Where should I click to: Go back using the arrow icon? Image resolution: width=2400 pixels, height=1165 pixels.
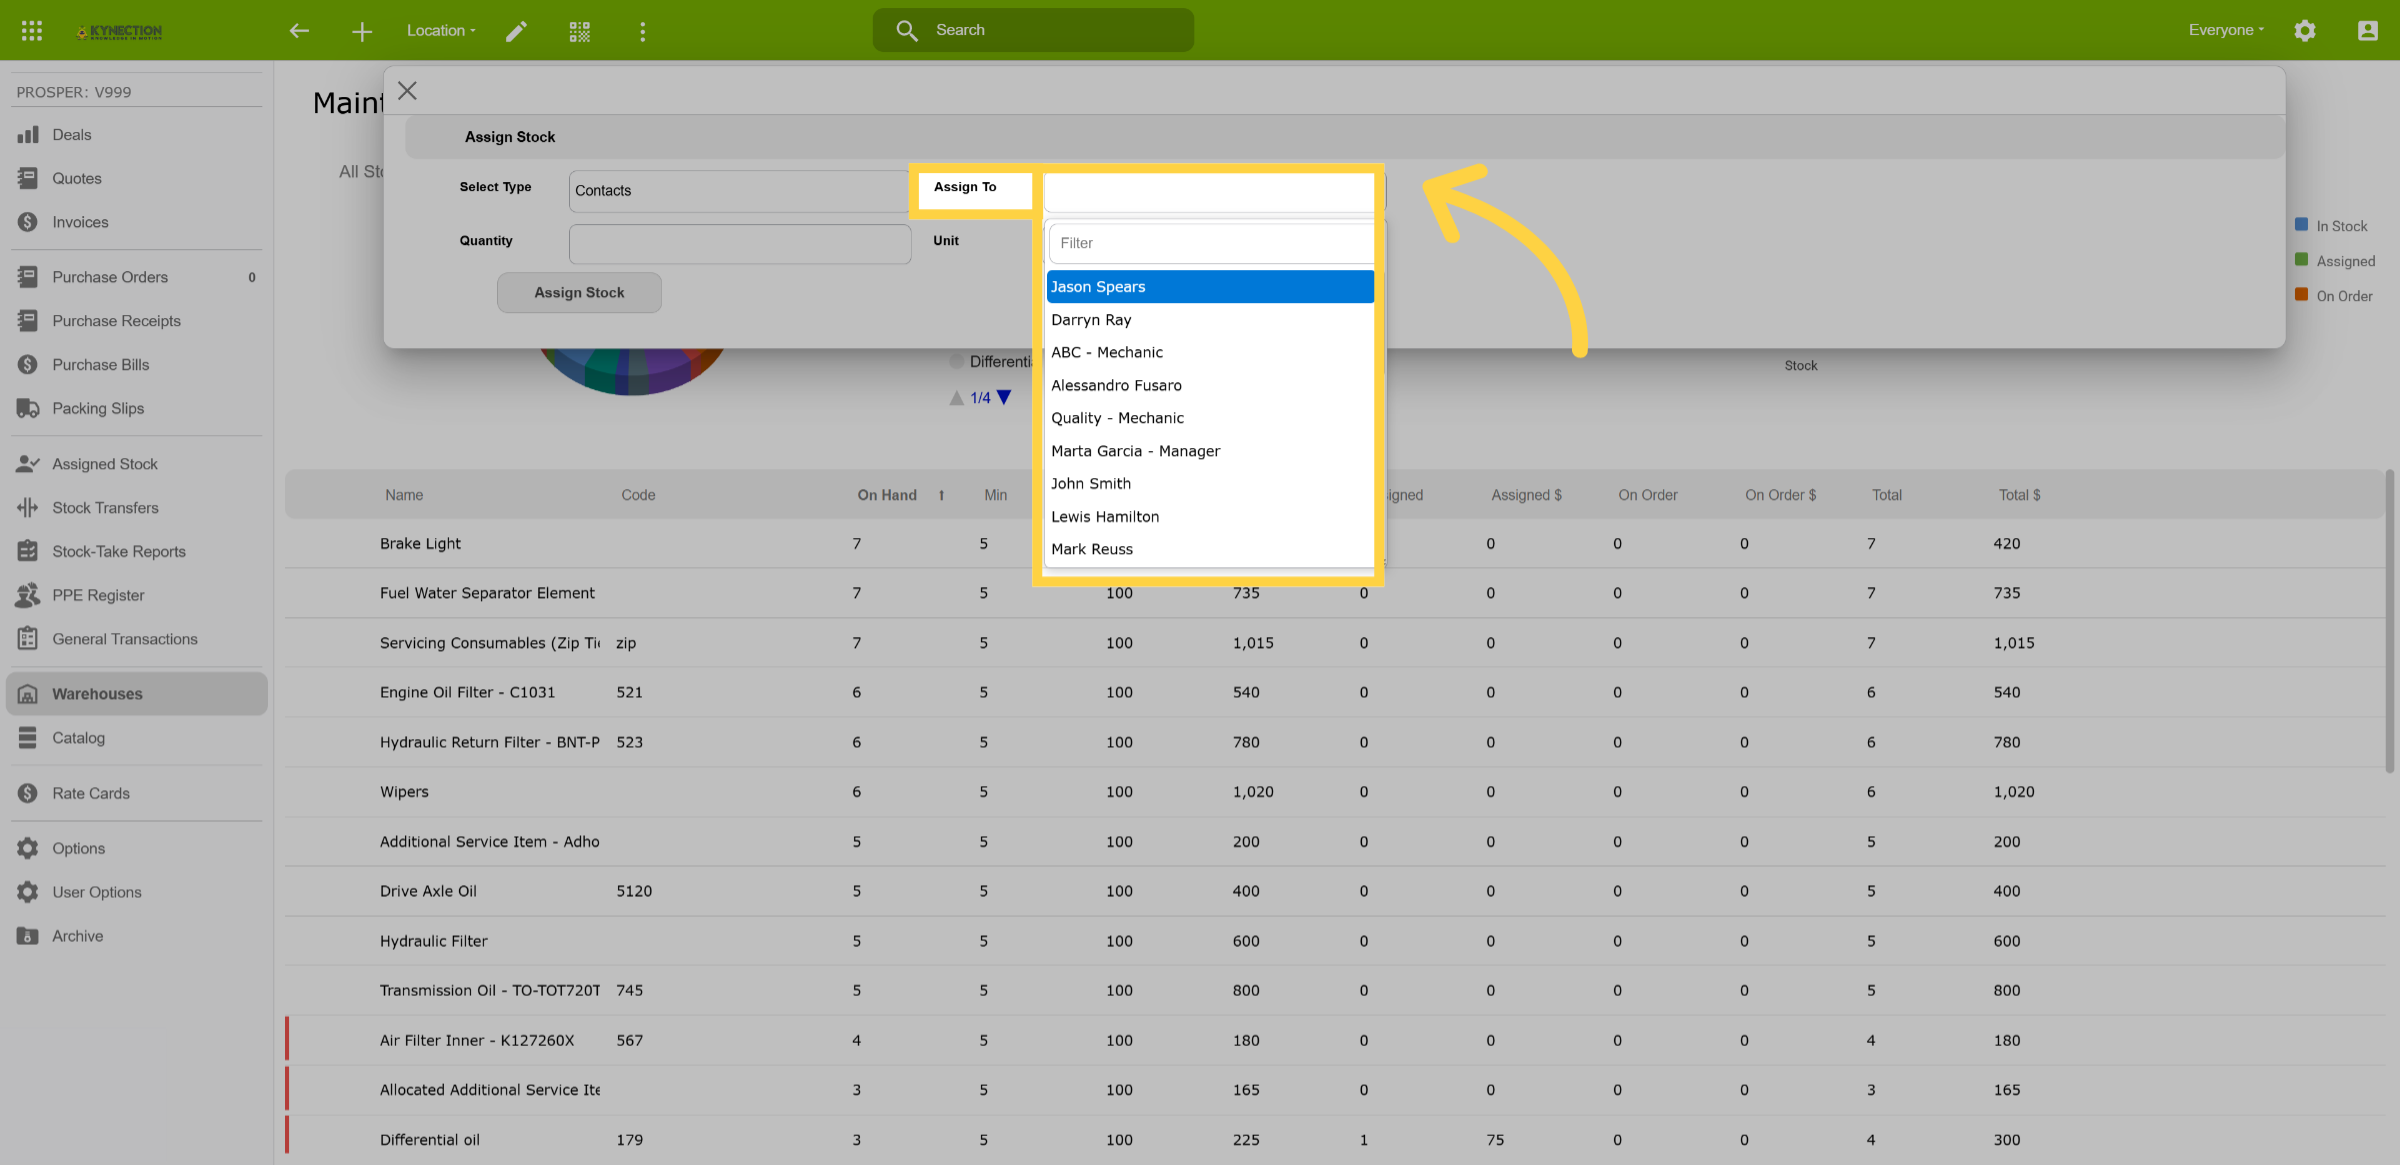pos(299,31)
